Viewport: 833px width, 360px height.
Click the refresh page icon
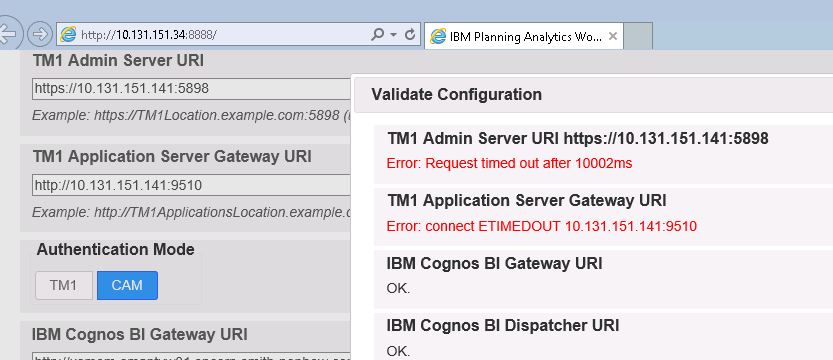[410, 35]
